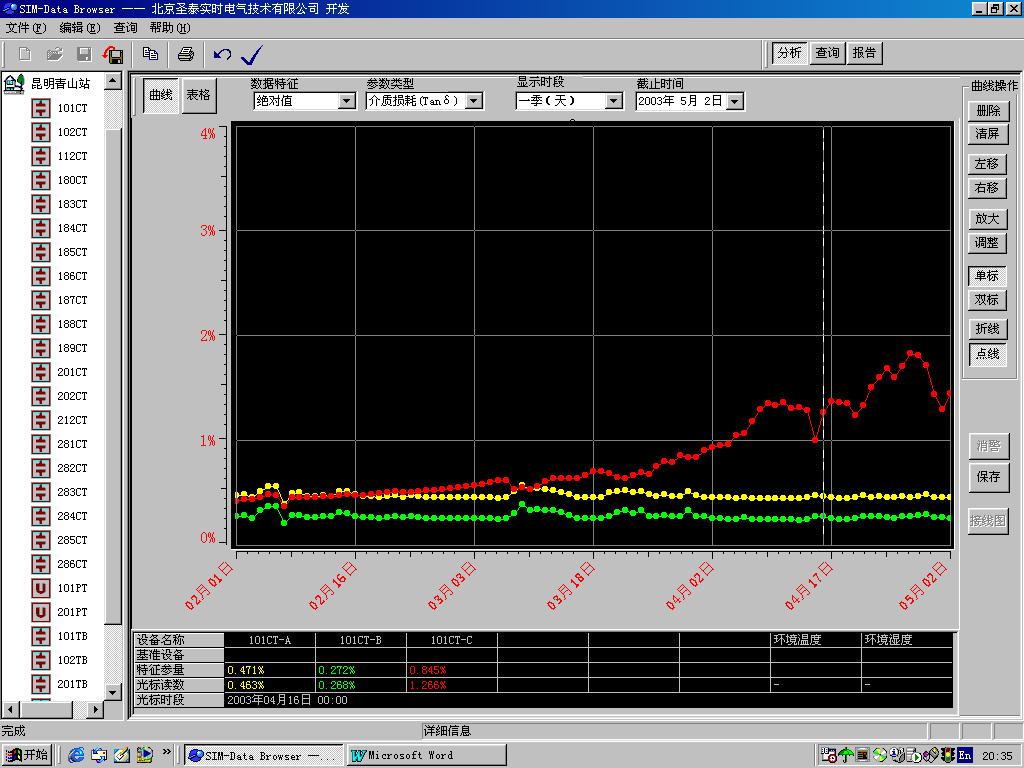Viewport: 1024px width, 768px height.
Task: Select the 112CT device icon
Action: point(41,156)
